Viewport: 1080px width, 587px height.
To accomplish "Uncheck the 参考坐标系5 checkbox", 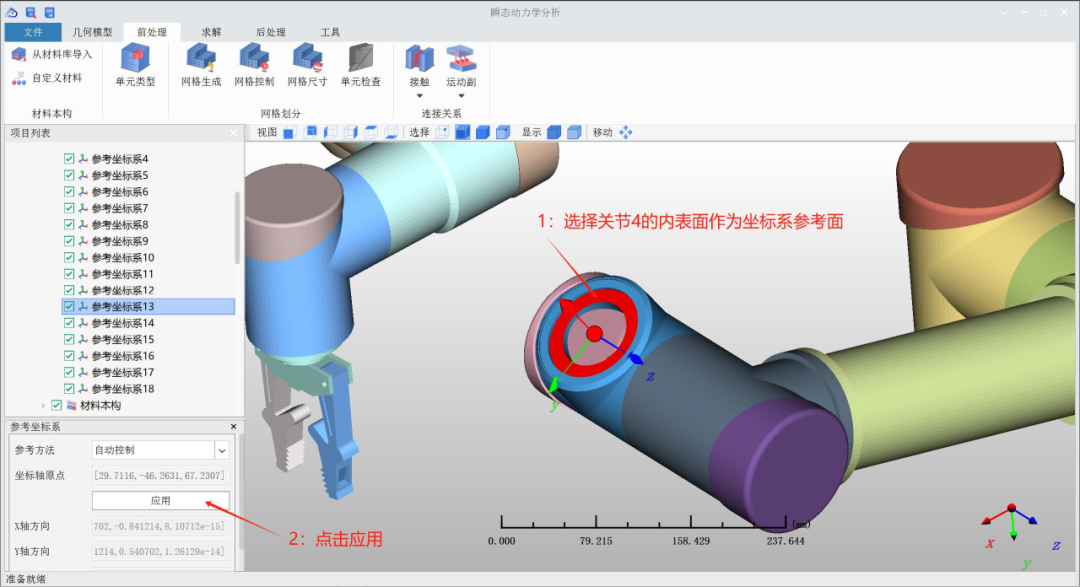I will pos(69,175).
